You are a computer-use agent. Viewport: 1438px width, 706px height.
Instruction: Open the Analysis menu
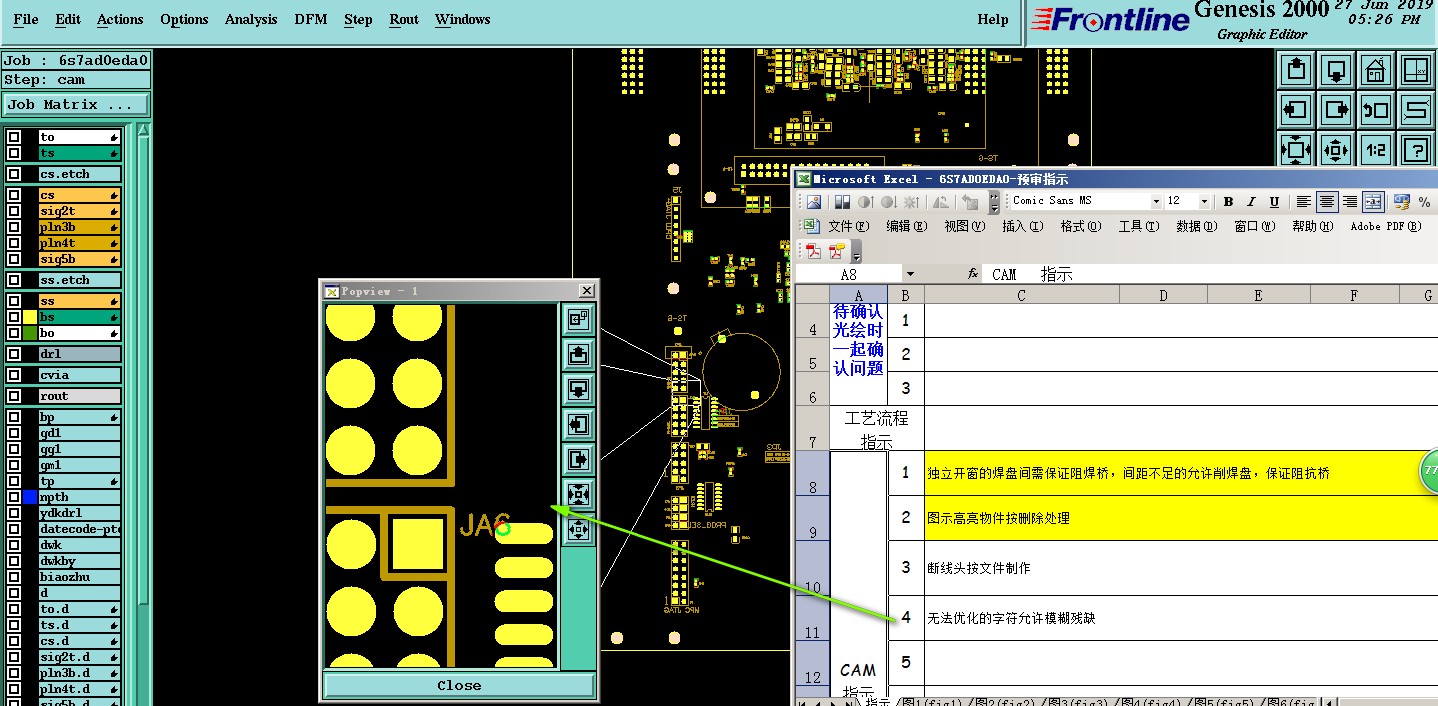click(251, 19)
